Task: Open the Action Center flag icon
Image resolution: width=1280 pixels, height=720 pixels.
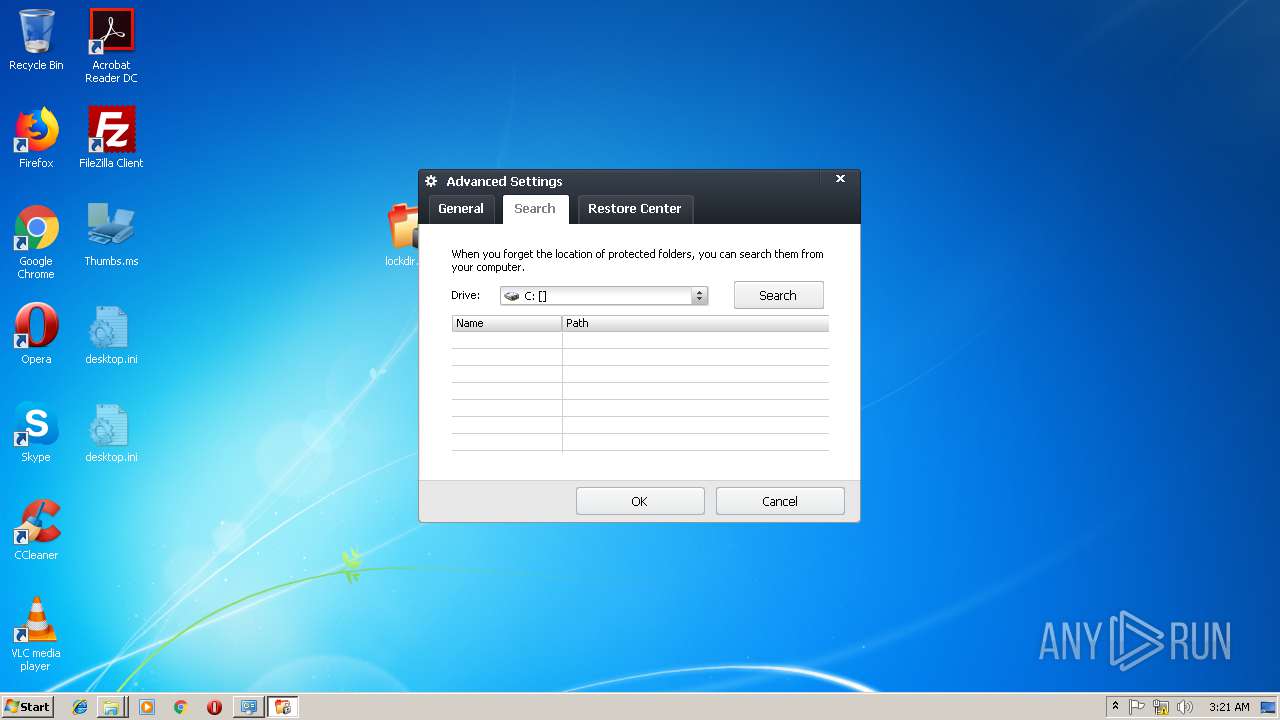Action: click(x=1137, y=707)
